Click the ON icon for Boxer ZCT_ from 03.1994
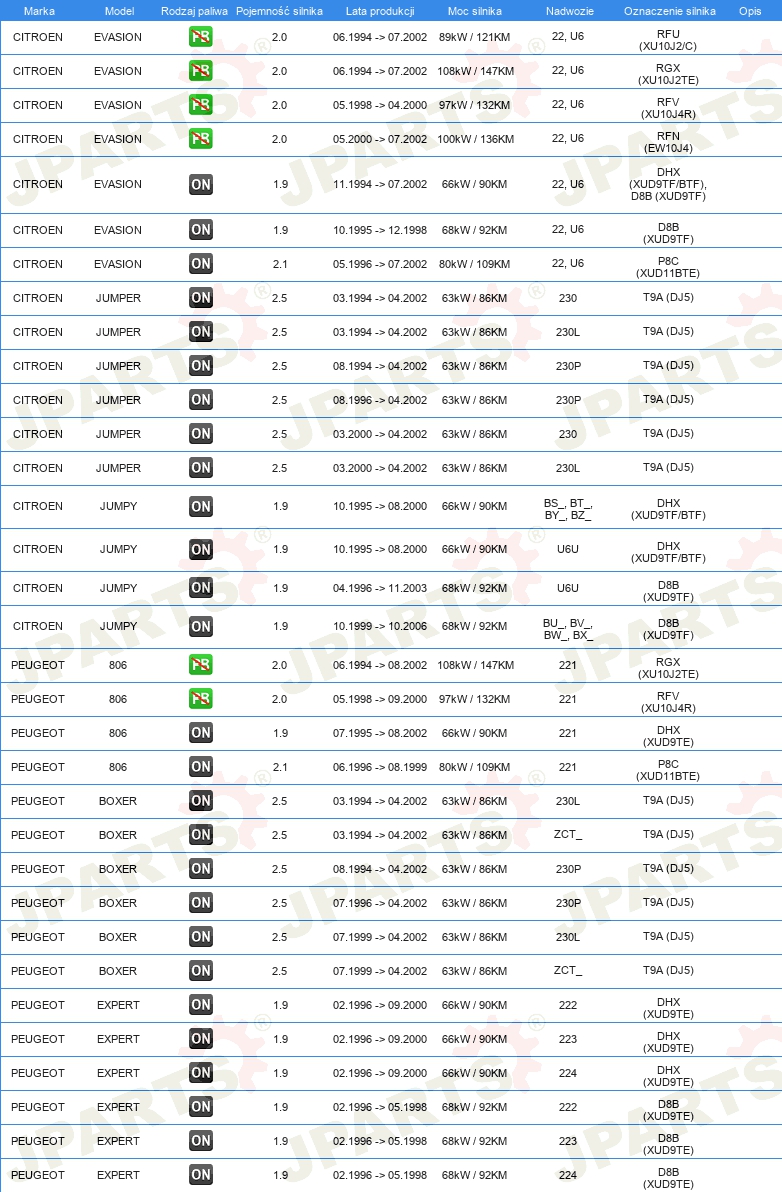782x1192 pixels. [201, 835]
